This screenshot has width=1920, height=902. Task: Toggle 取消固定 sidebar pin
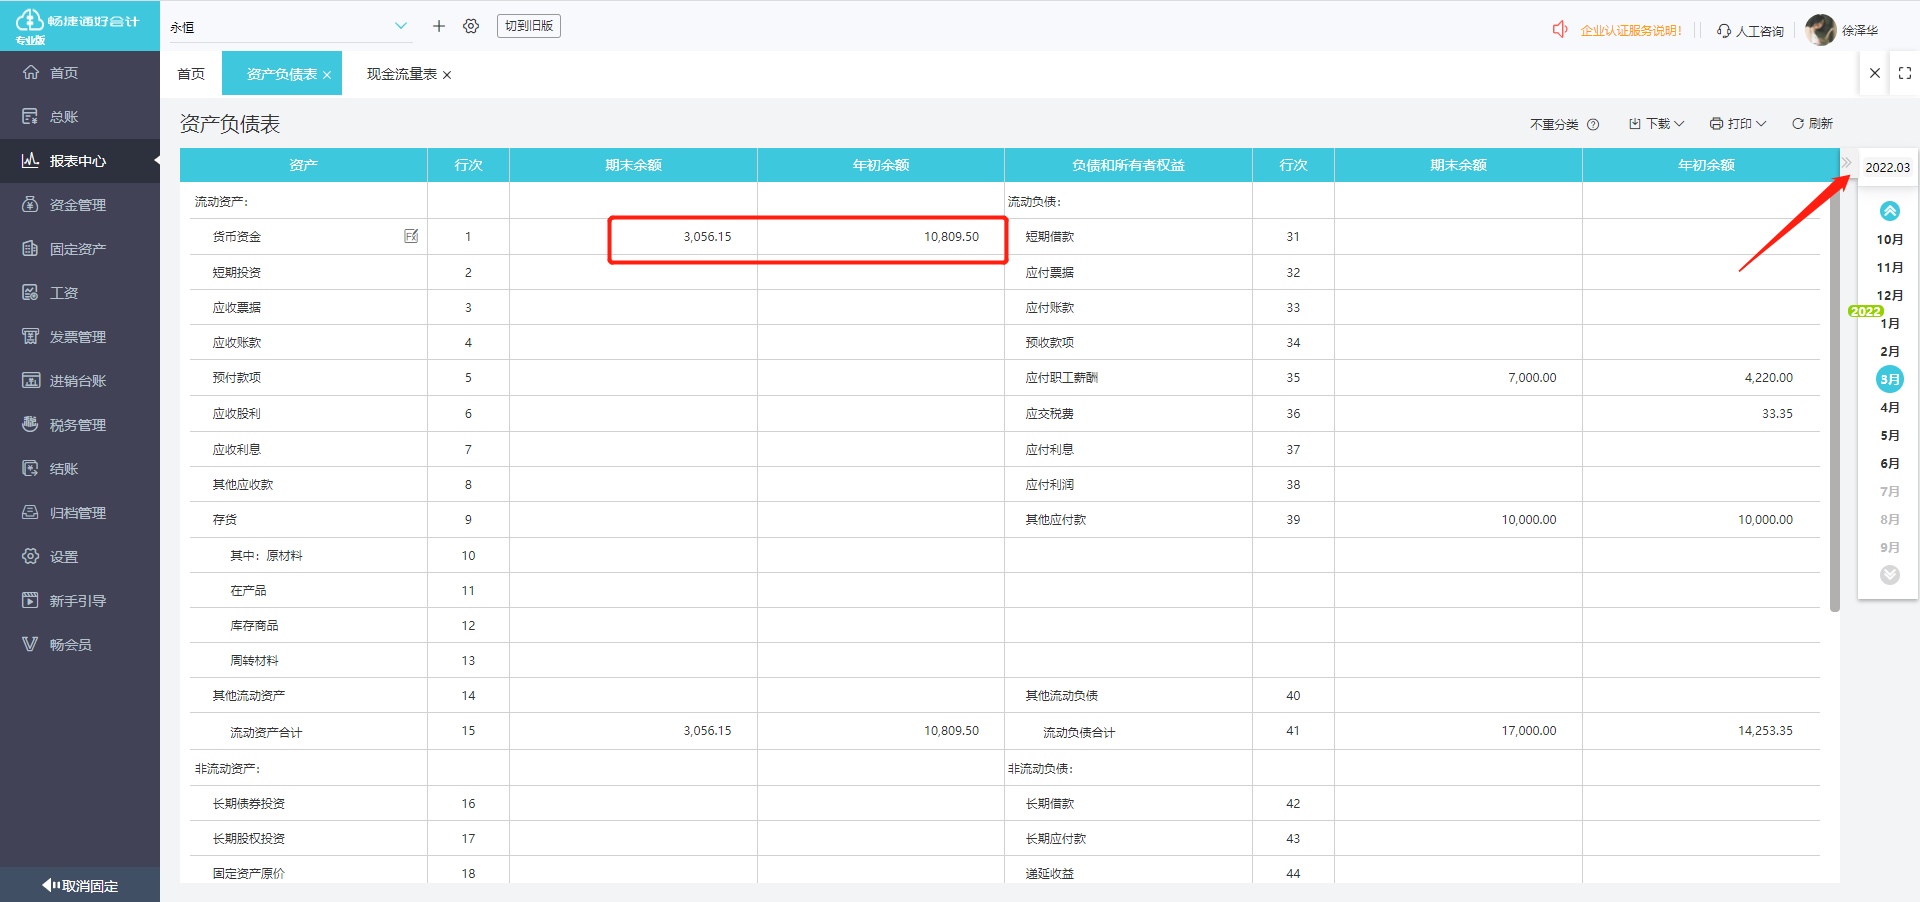80,885
